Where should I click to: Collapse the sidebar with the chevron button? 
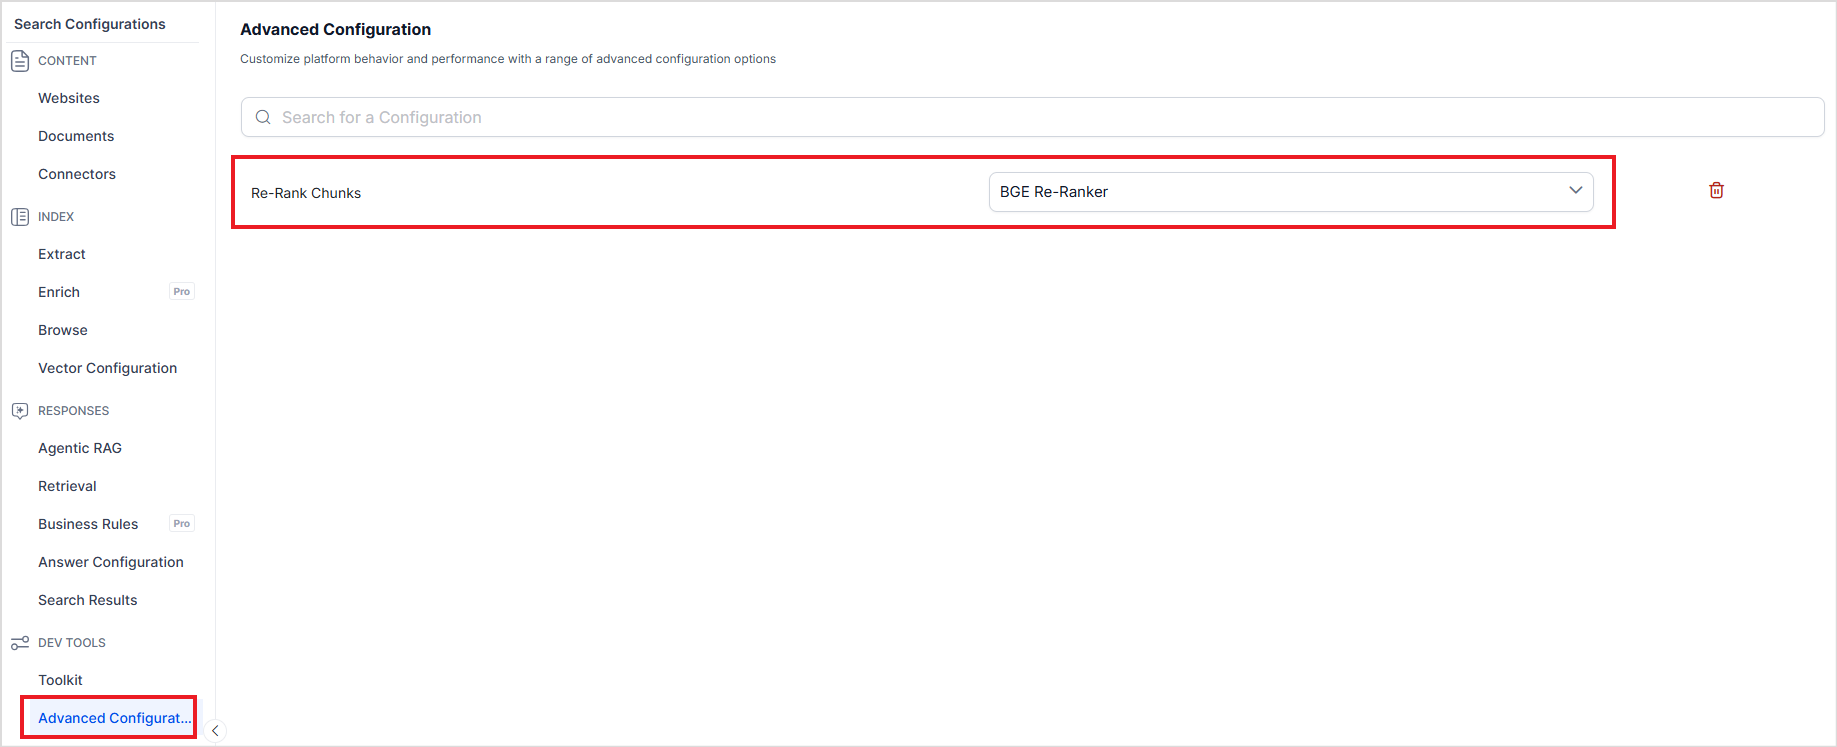point(215,731)
